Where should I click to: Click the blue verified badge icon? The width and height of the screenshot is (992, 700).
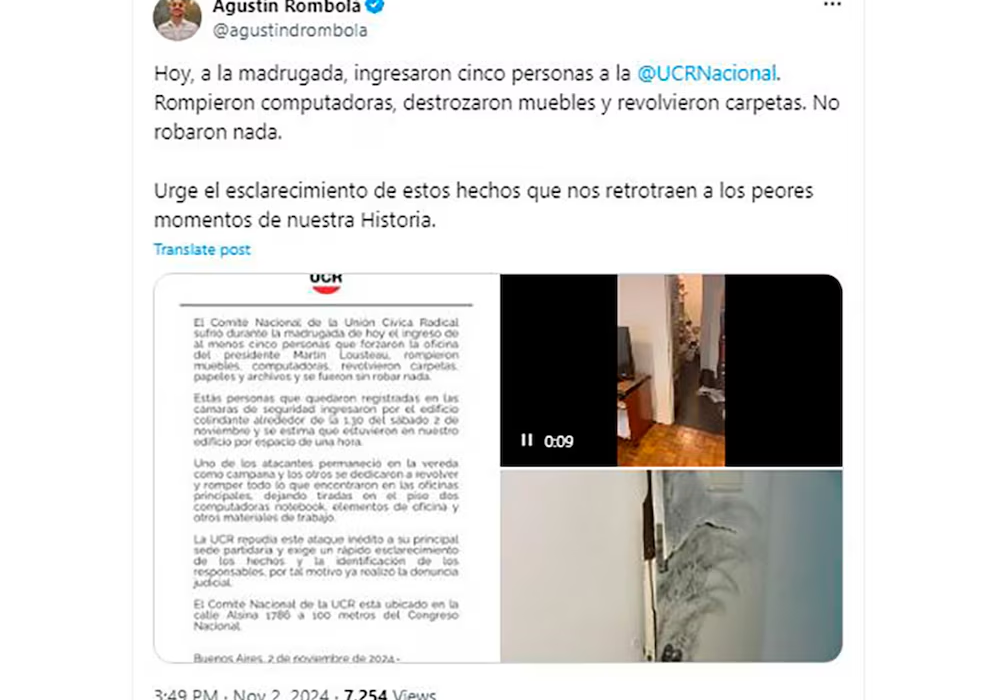tap(376, 6)
